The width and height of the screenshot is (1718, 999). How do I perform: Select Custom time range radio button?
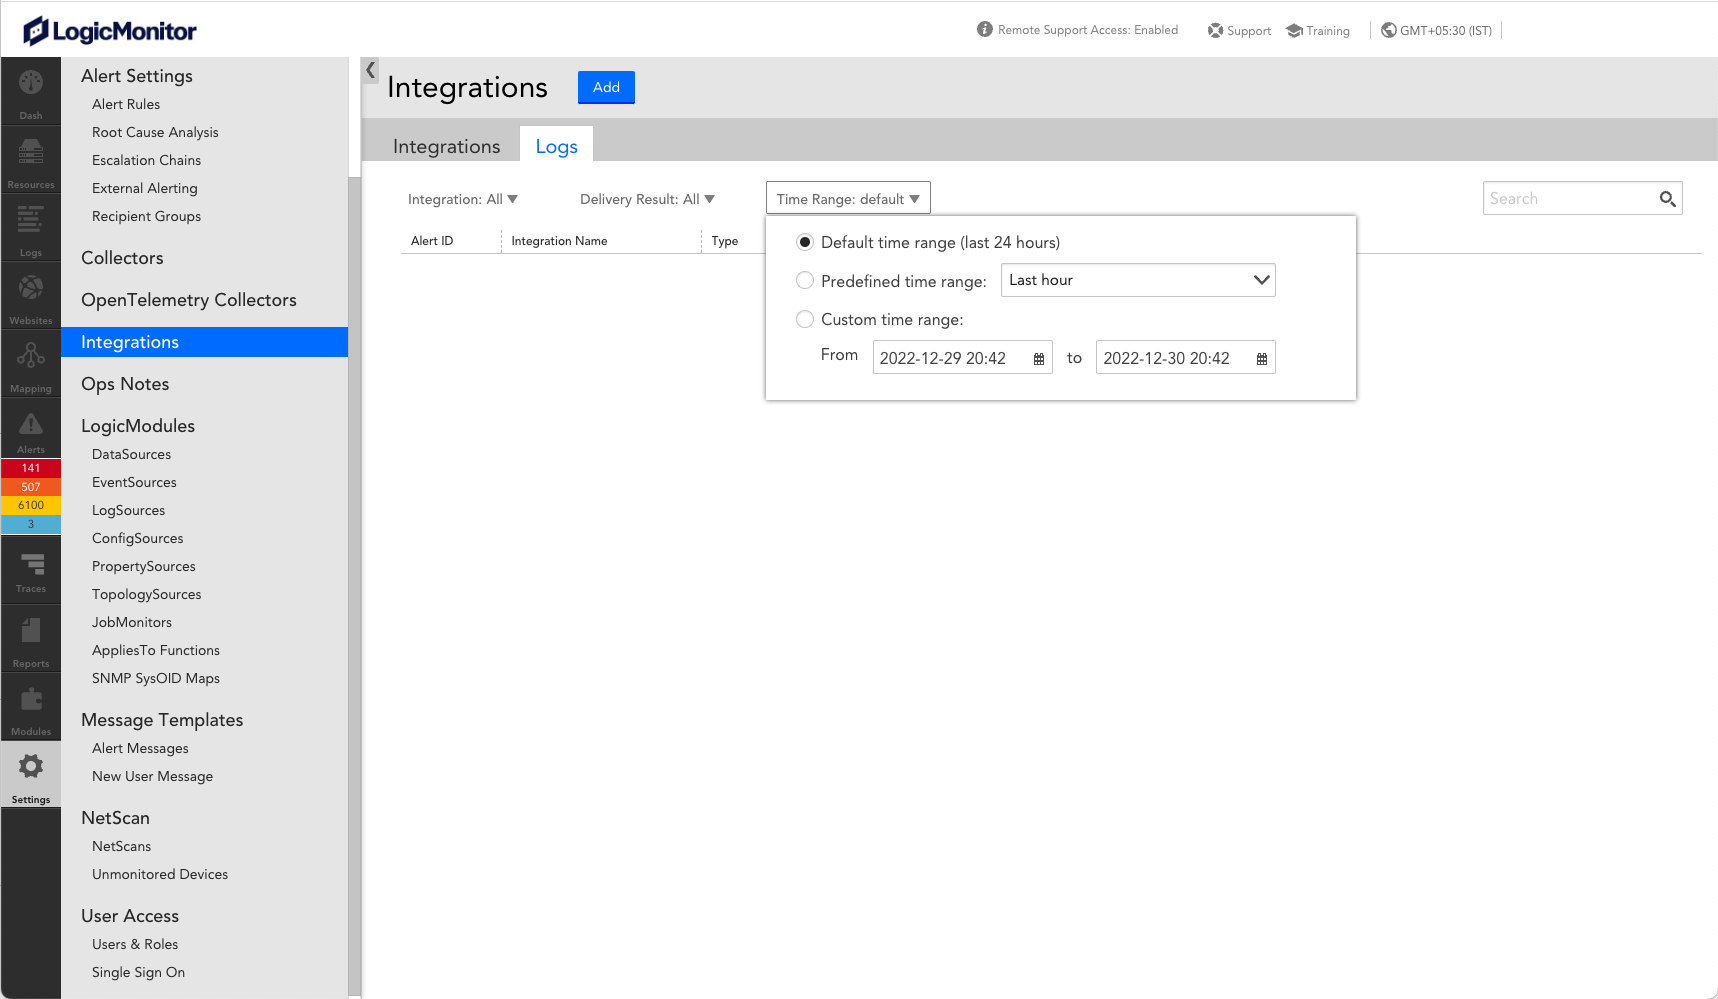pos(805,319)
